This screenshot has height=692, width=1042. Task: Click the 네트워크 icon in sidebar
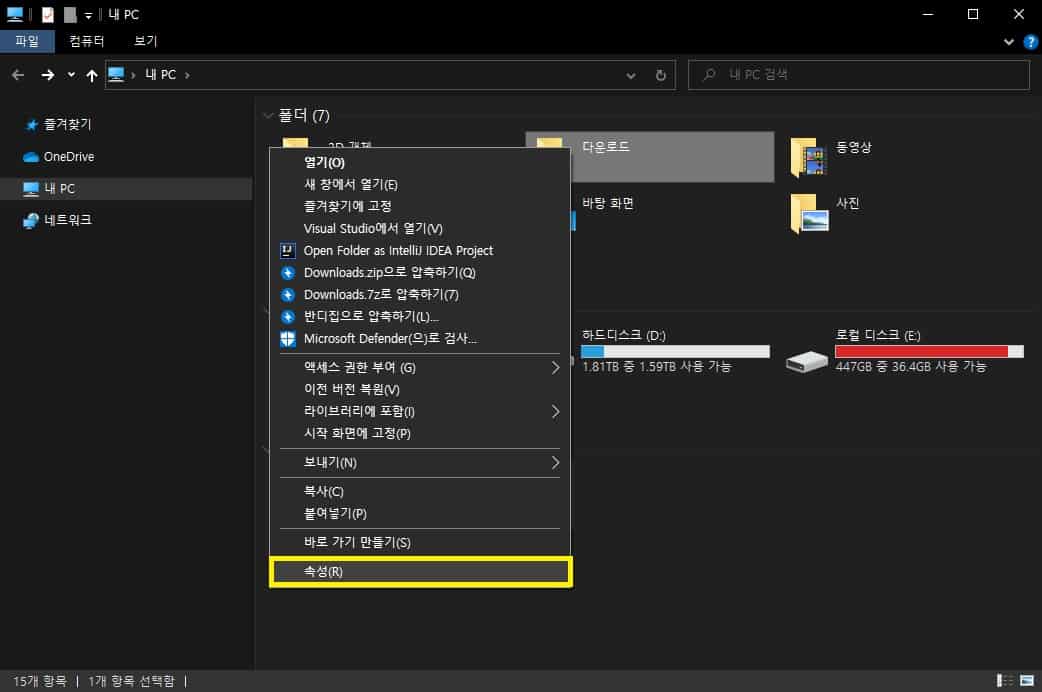pos(31,221)
